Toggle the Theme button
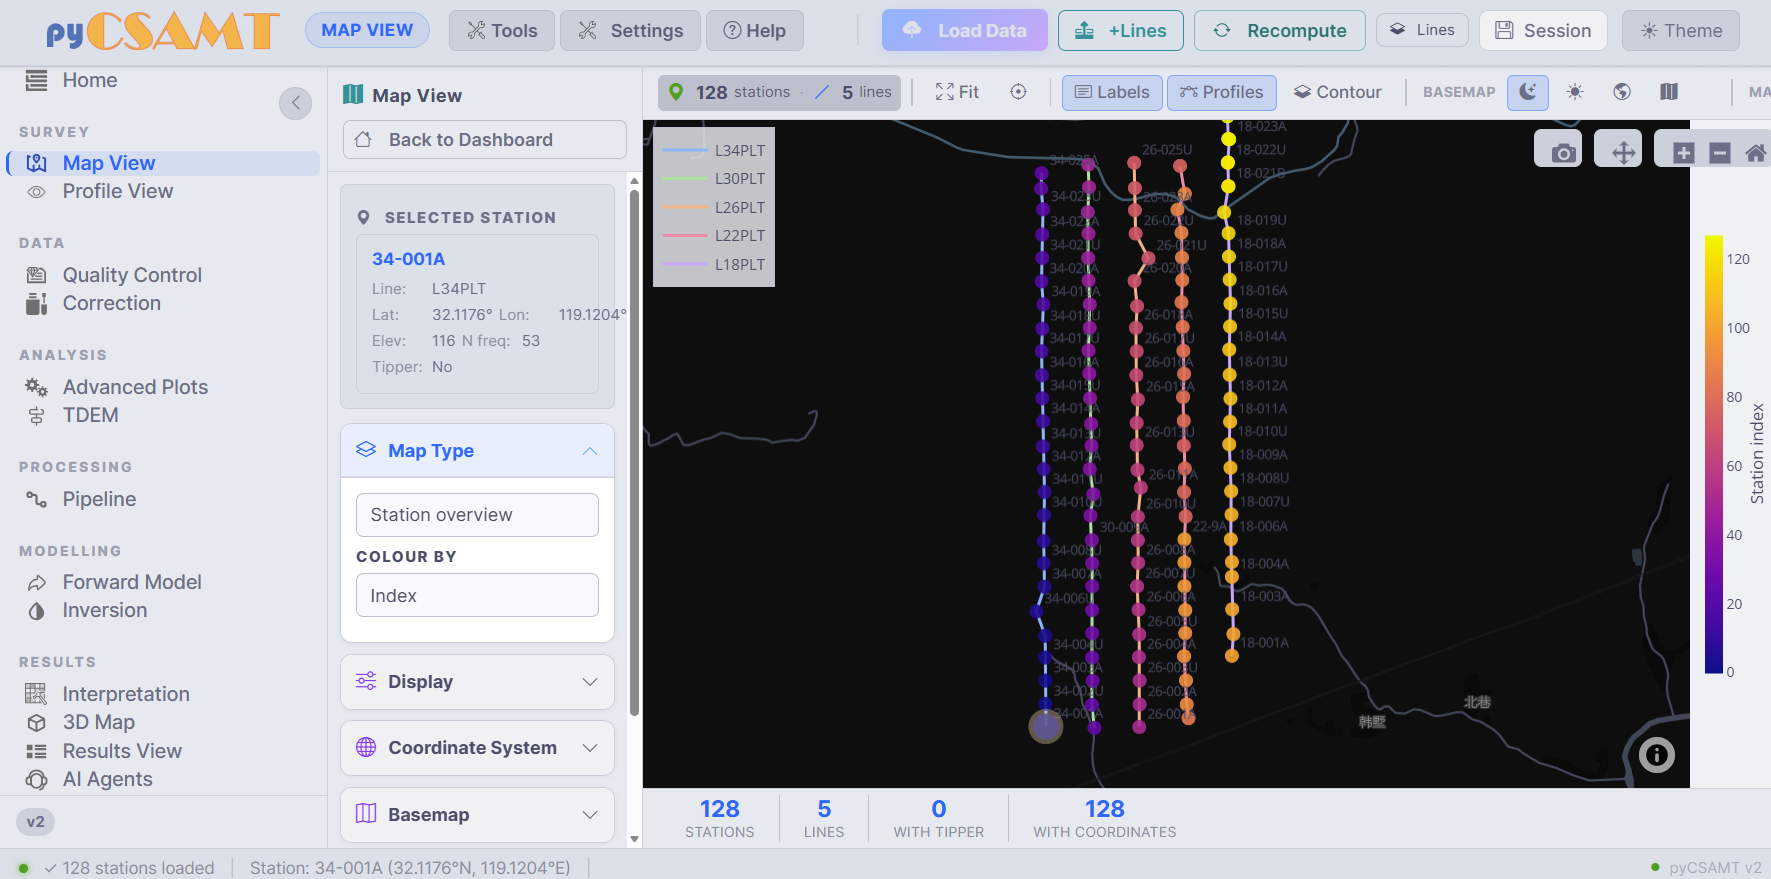This screenshot has width=1771, height=879. tap(1681, 31)
